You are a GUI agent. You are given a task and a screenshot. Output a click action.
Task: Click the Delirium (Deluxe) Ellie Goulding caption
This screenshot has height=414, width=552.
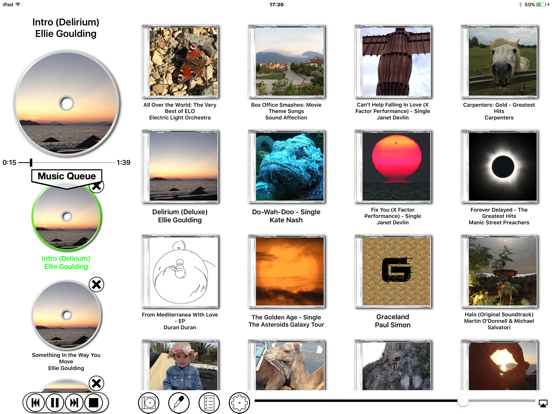(180, 216)
